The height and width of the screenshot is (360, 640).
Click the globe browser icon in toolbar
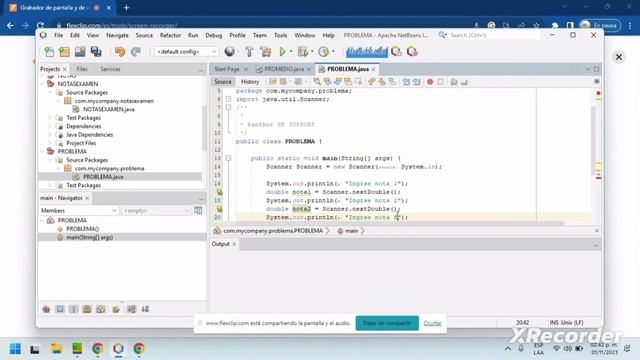coord(230,51)
